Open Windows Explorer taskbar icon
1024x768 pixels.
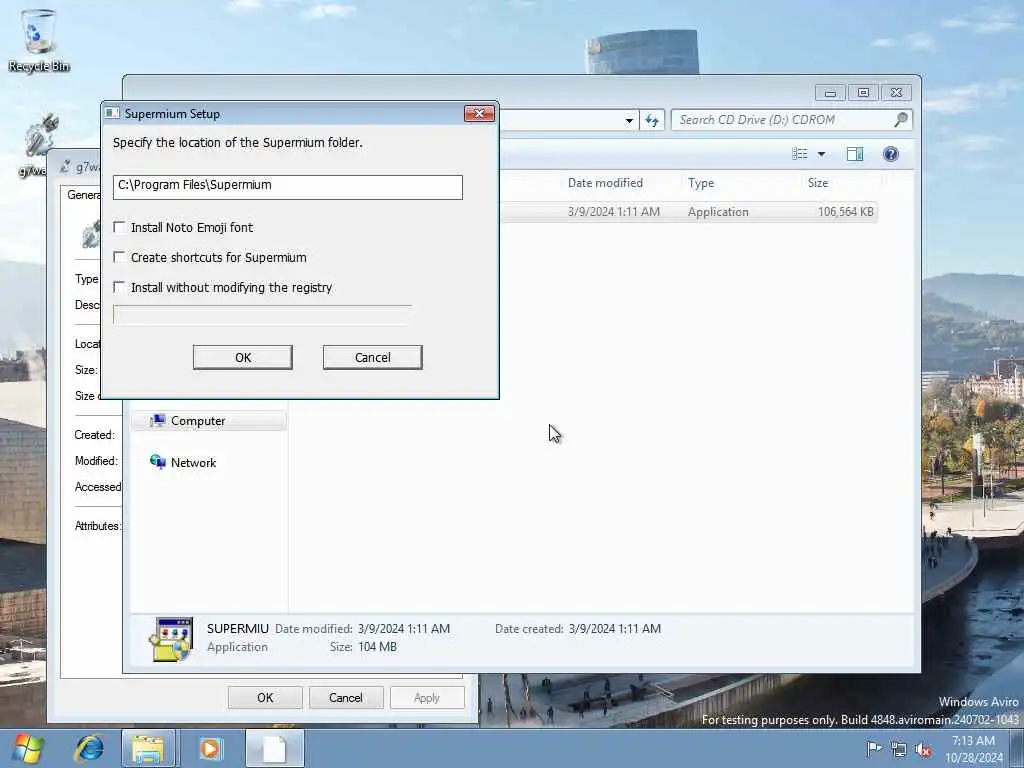[x=148, y=748]
